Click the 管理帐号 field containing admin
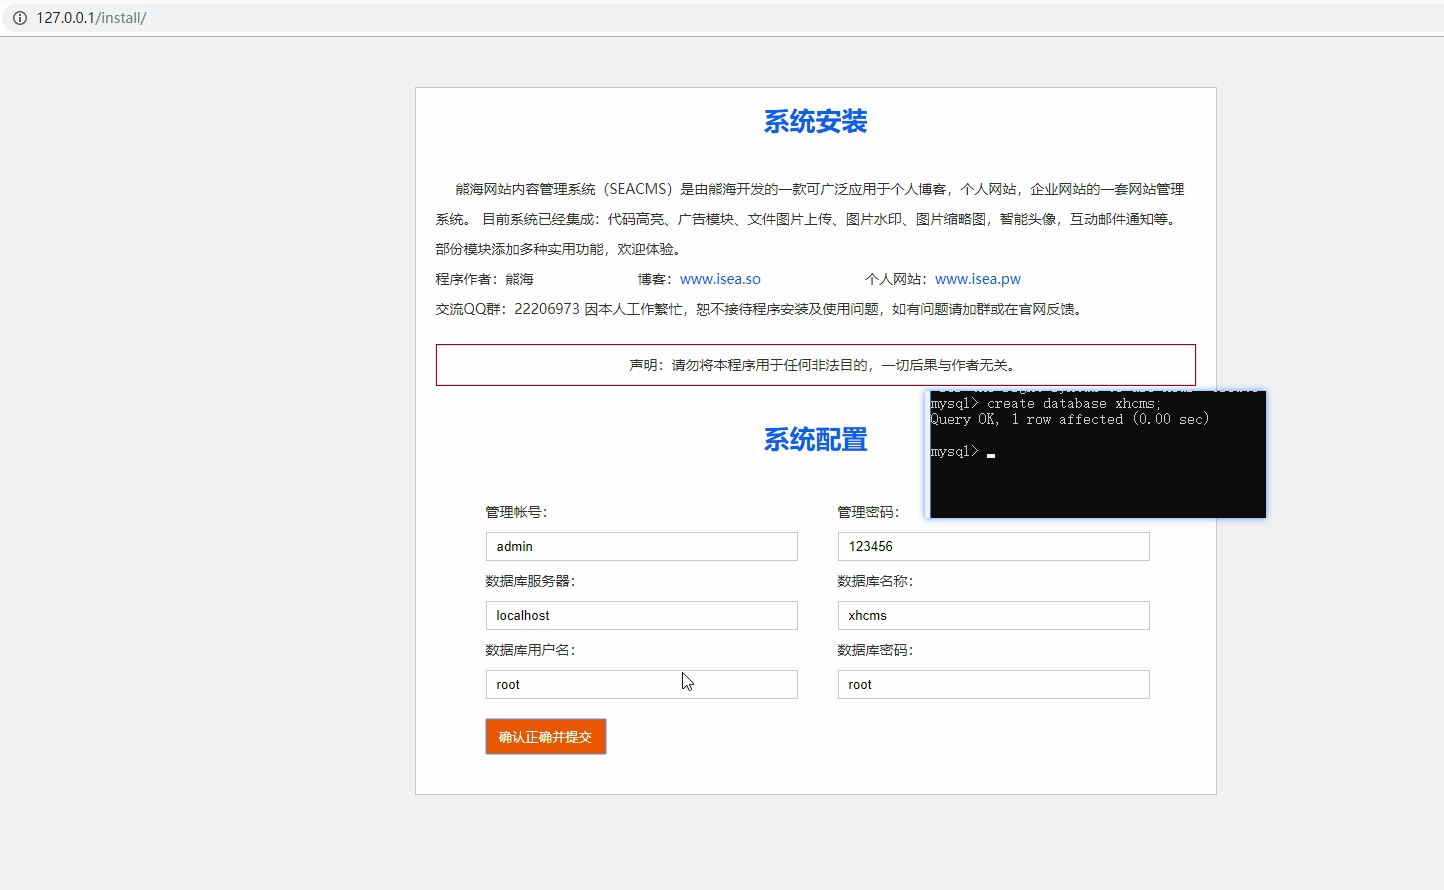 point(642,546)
